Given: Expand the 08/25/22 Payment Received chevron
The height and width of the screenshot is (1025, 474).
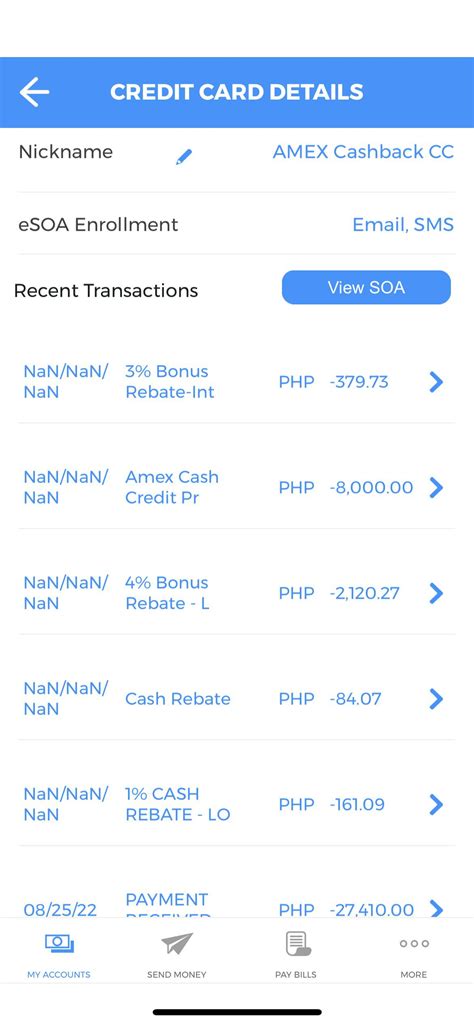Looking at the screenshot, I should point(436,909).
